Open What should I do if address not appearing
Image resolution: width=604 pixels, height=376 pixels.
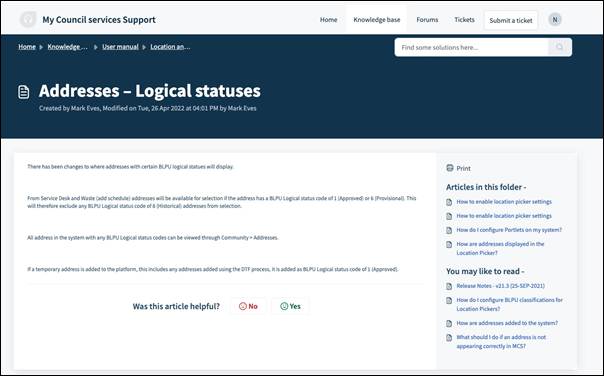pyautogui.click(x=501, y=342)
